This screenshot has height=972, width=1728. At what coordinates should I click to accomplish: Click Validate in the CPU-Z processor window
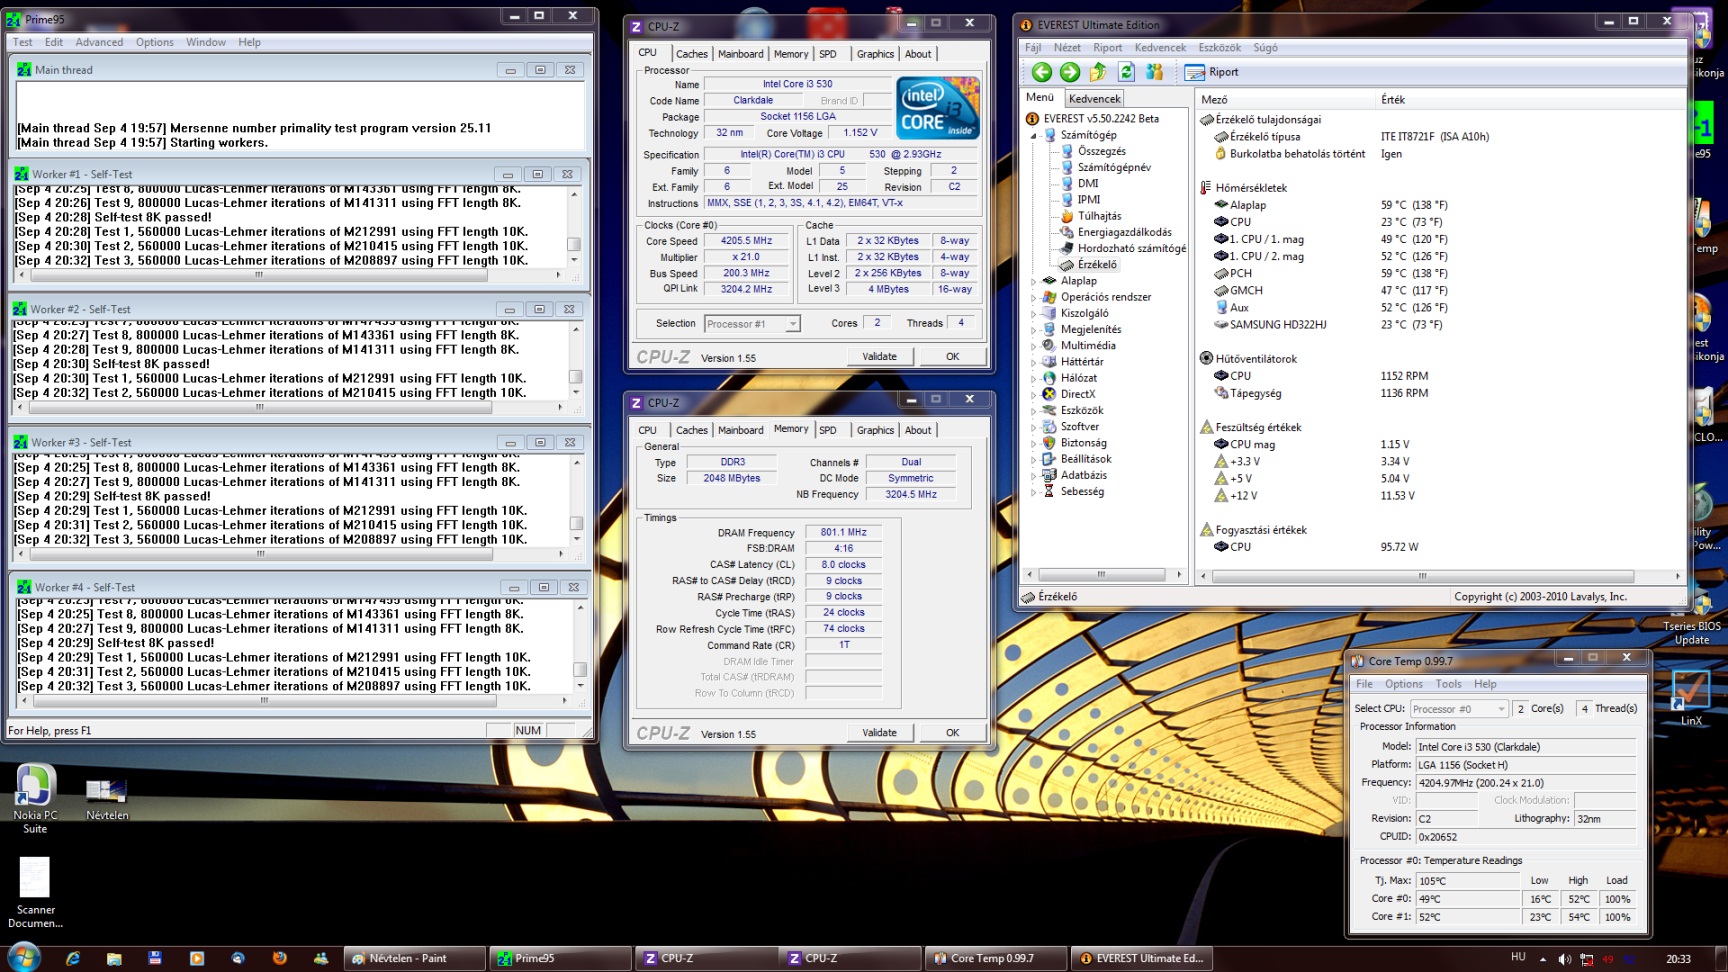point(879,356)
